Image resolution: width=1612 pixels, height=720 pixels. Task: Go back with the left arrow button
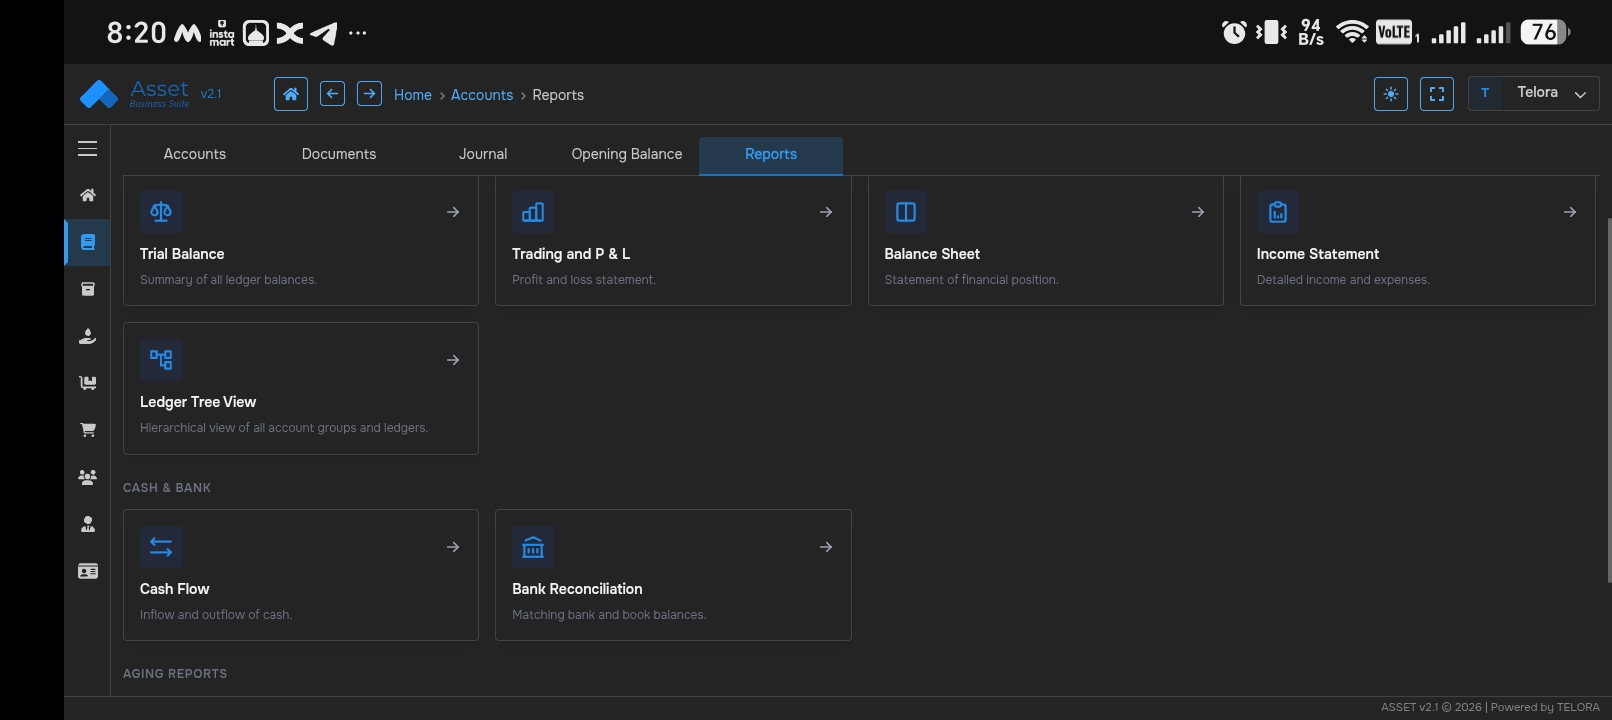(x=333, y=94)
